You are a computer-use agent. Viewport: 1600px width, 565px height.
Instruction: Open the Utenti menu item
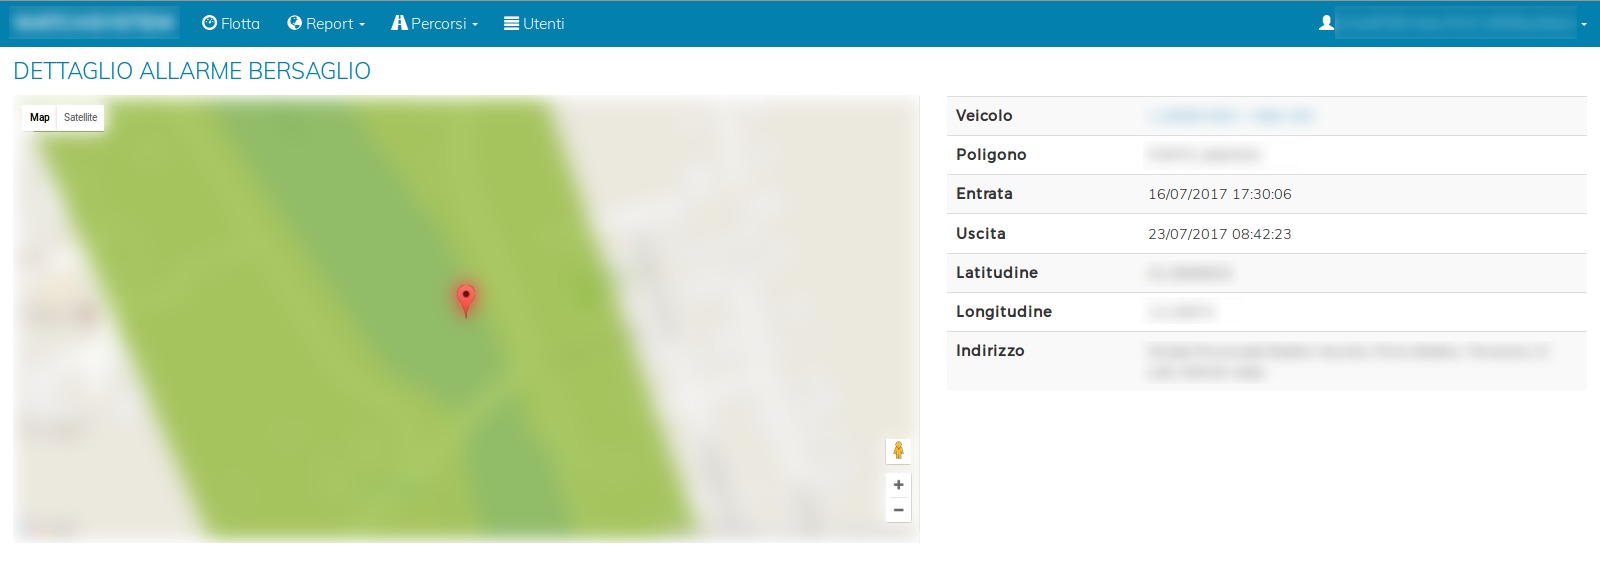[543, 24]
